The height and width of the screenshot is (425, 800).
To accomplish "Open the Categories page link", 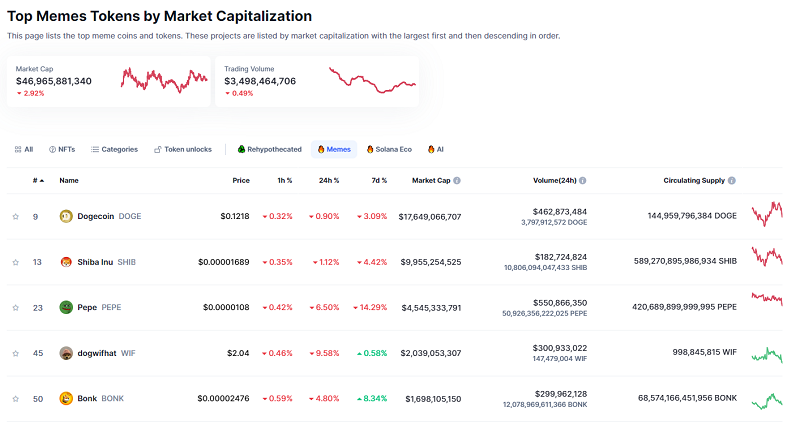I will [x=114, y=149].
